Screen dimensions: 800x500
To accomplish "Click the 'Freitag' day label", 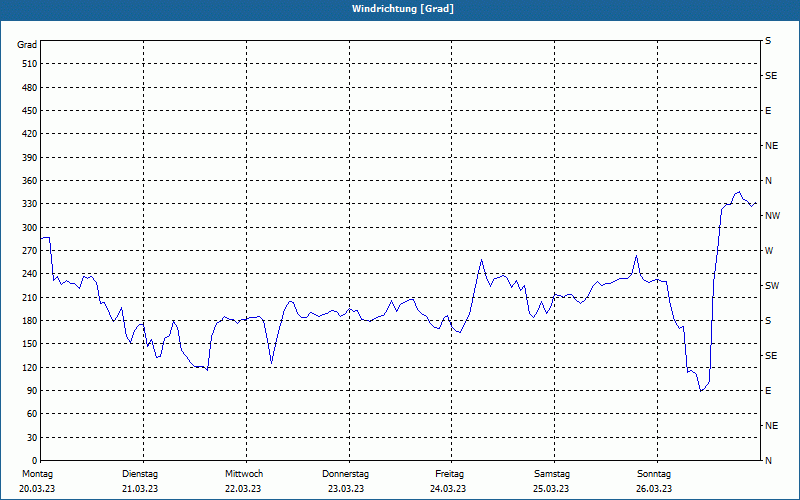I will [x=449, y=474].
